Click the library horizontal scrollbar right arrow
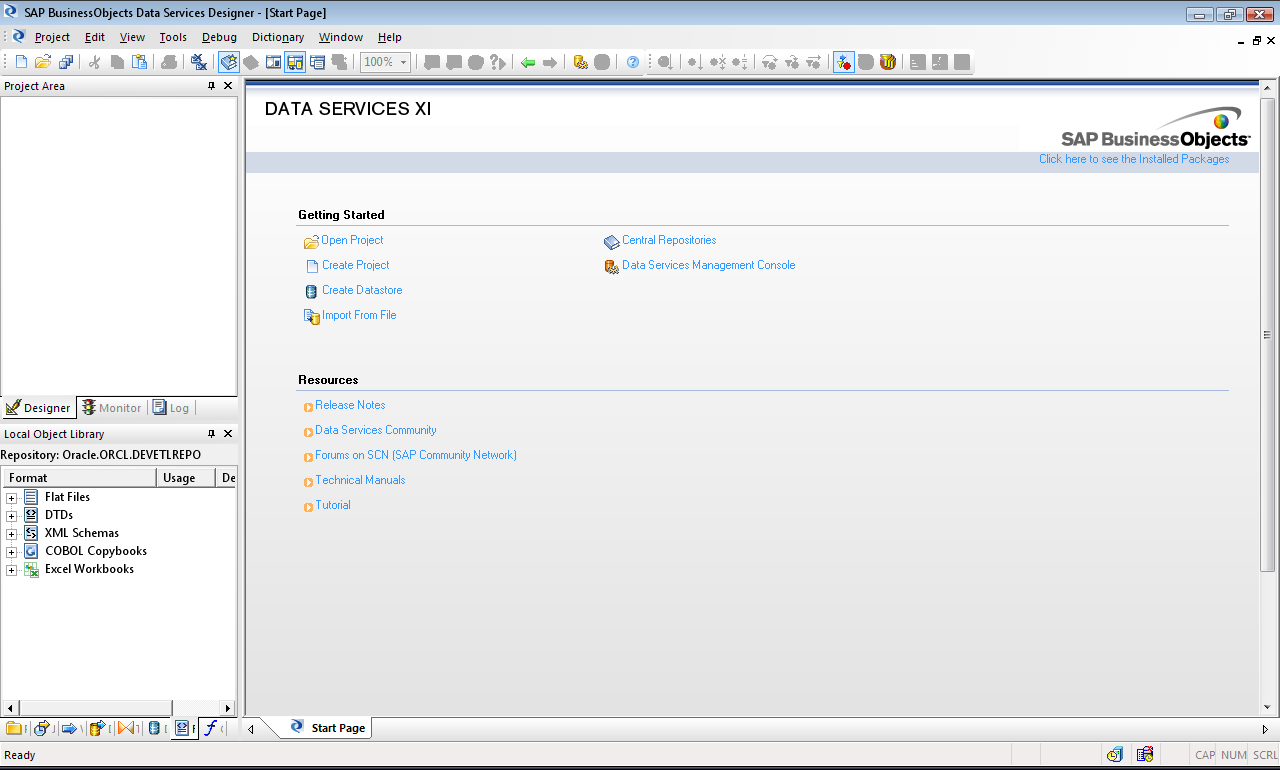 pos(228,708)
